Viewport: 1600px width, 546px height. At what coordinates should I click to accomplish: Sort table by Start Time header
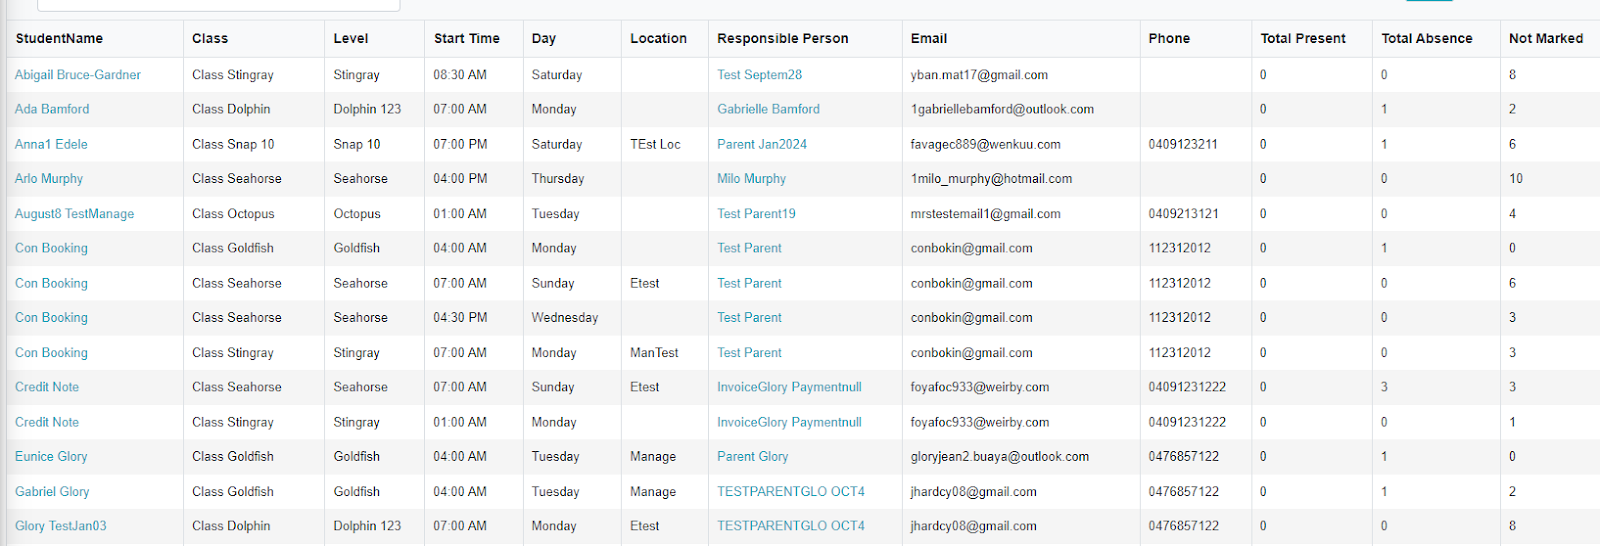(x=466, y=39)
